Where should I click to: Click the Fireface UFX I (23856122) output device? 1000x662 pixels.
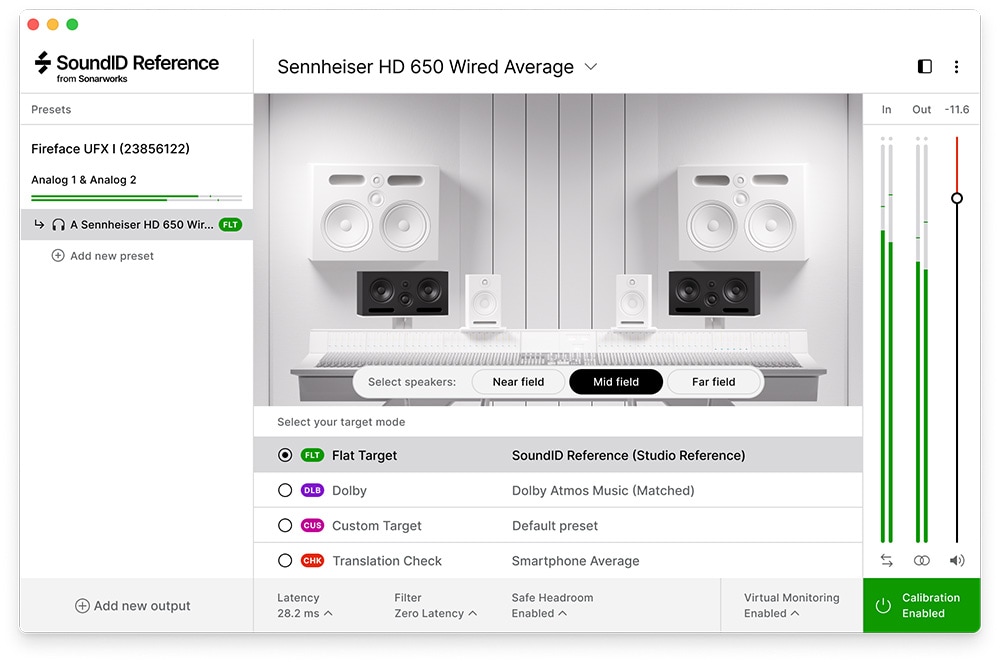pos(110,149)
